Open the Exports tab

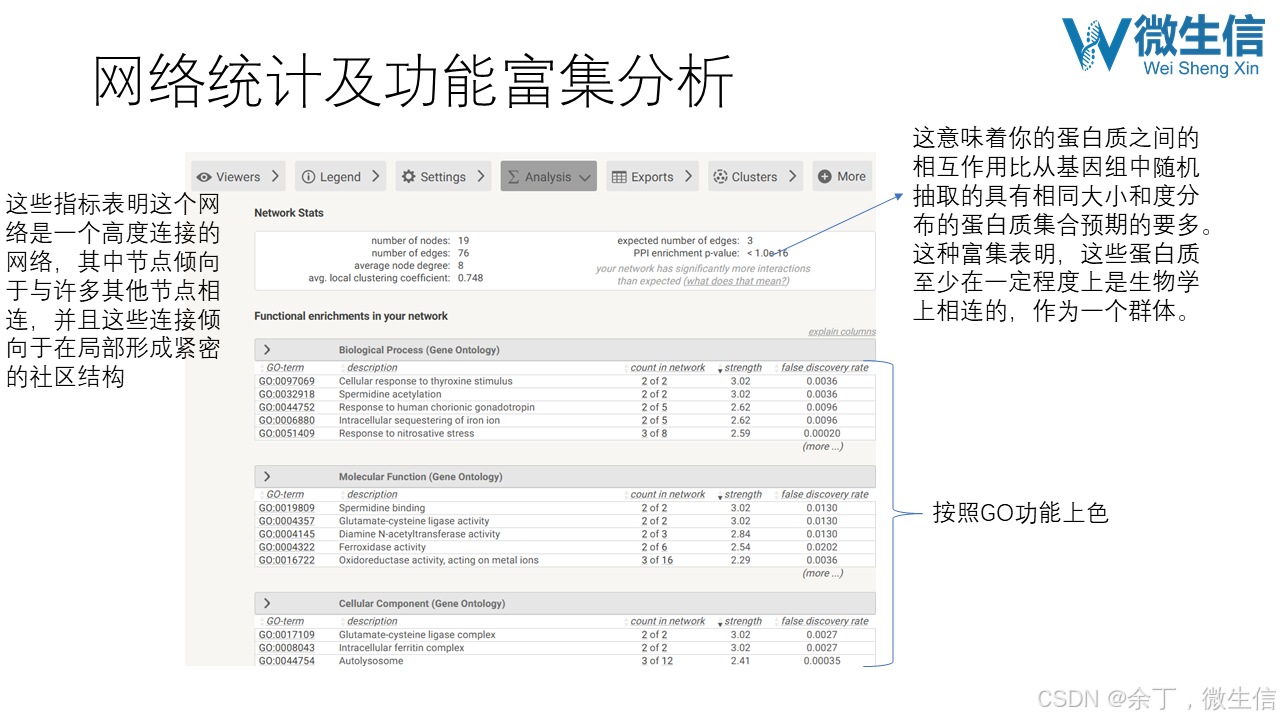pos(652,176)
